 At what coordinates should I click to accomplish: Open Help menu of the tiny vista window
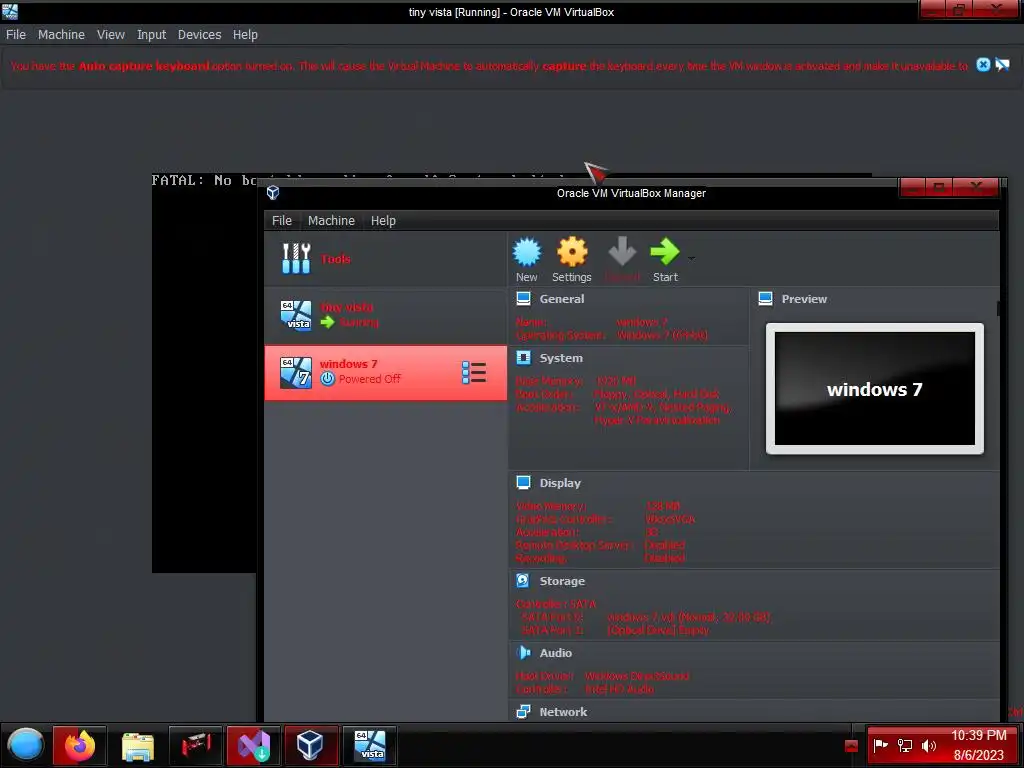(x=245, y=35)
